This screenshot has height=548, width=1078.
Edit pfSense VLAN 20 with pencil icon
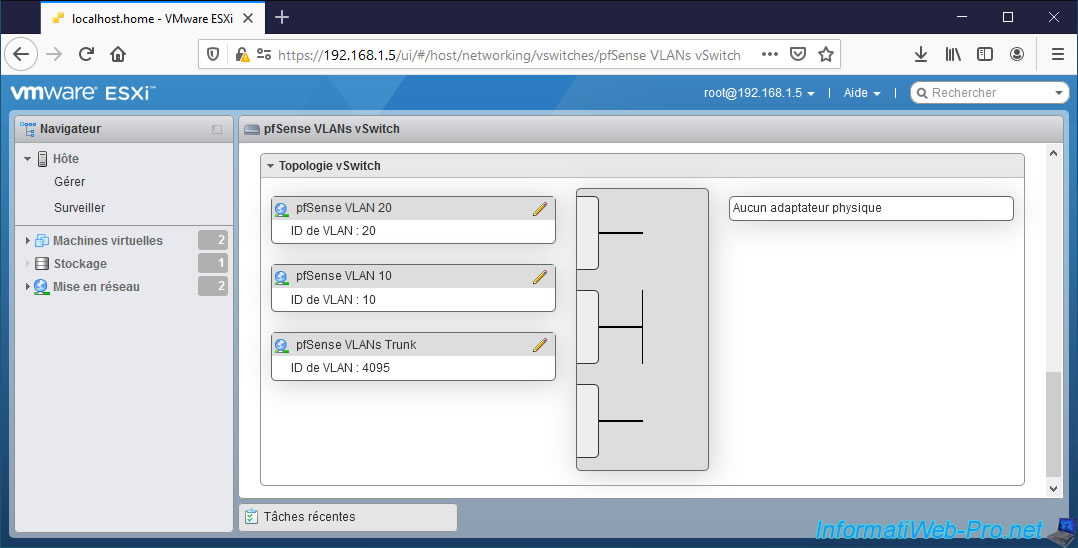point(540,209)
